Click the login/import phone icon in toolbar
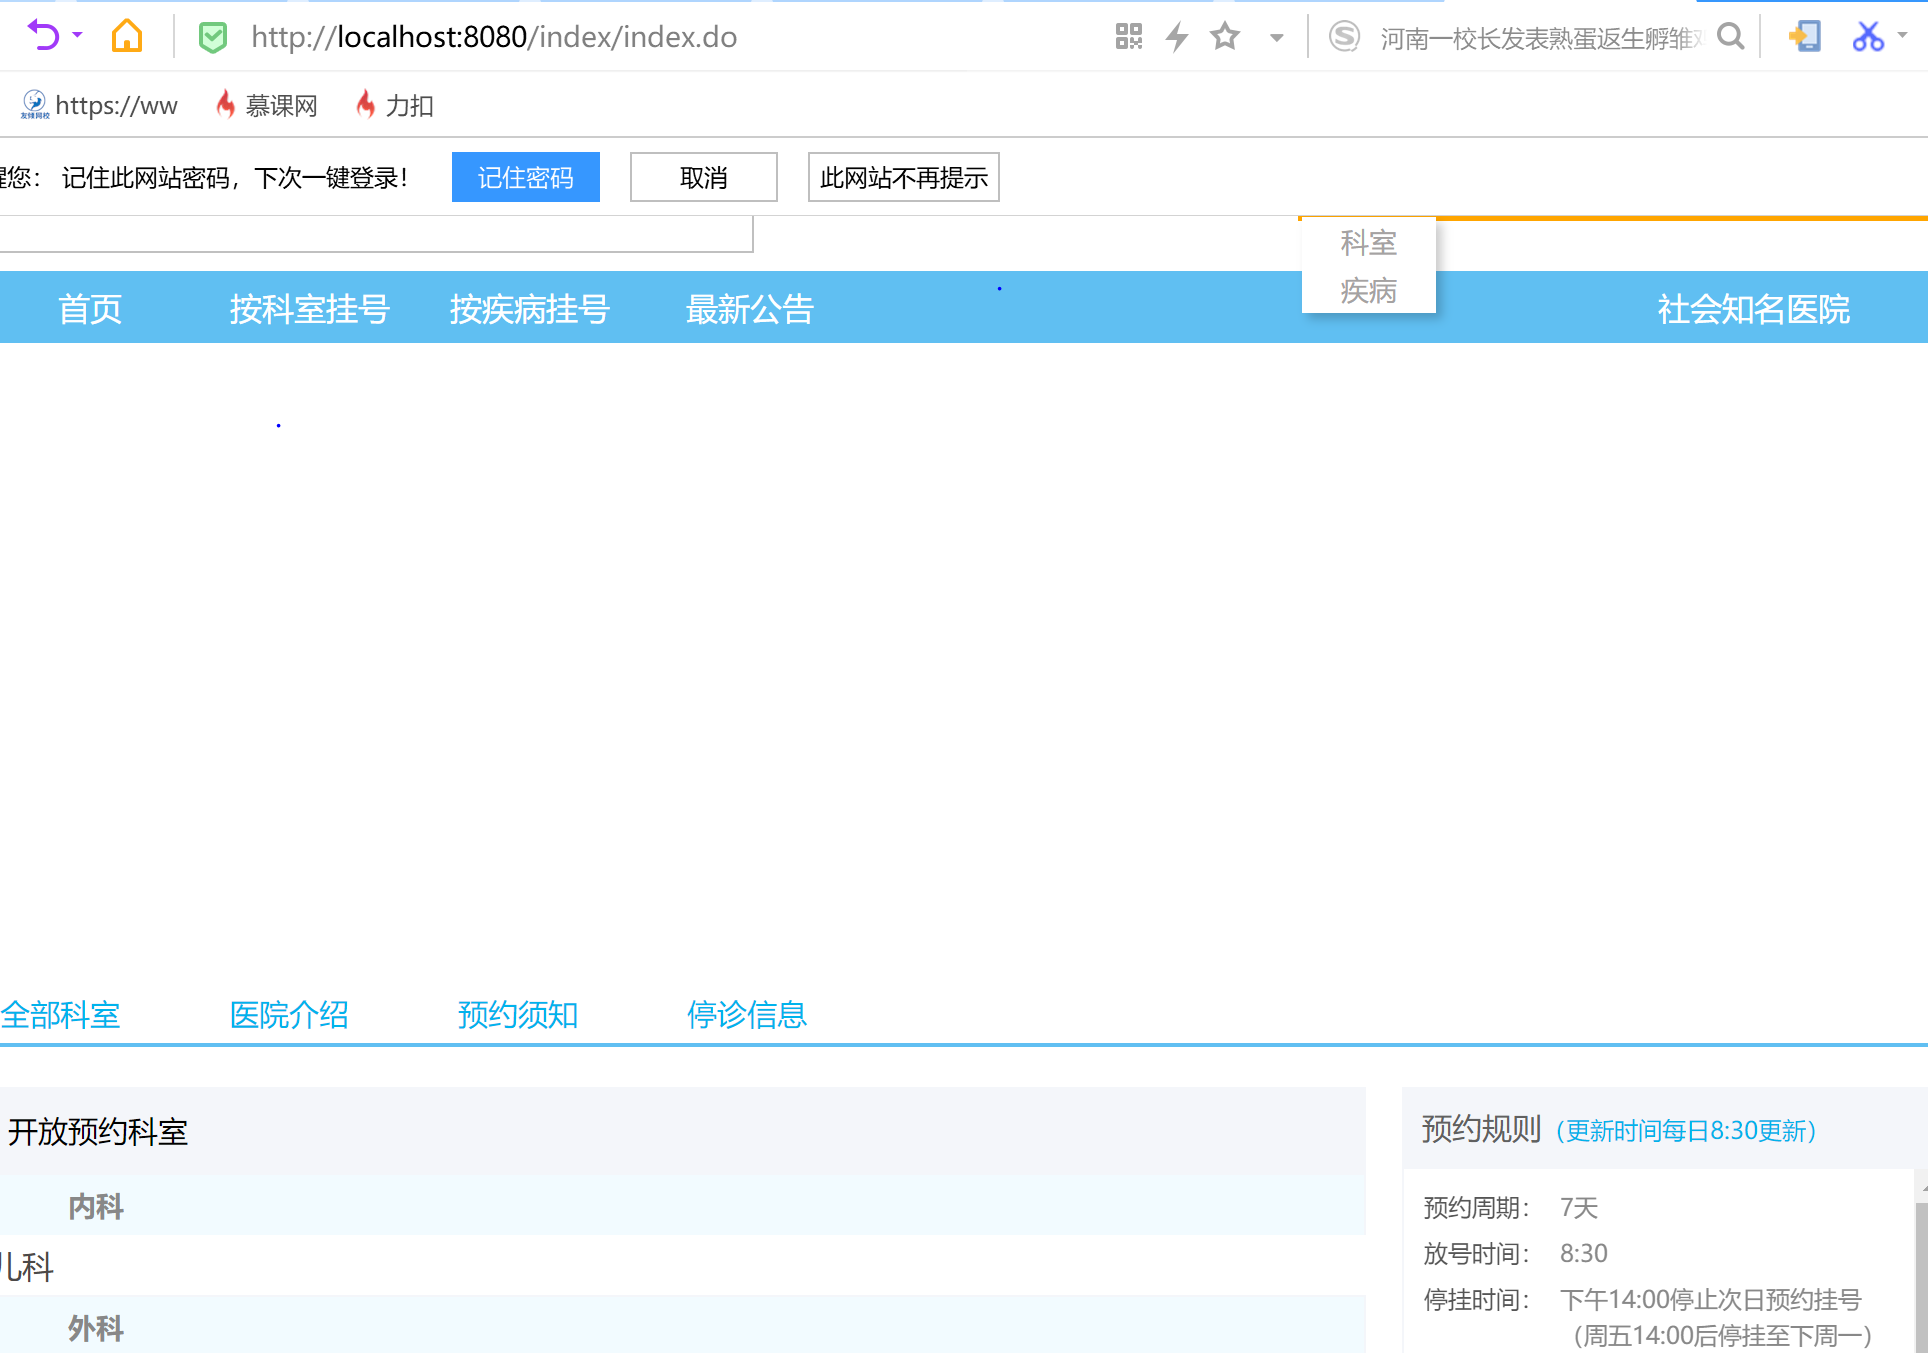The width and height of the screenshot is (1928, 1353). pos(1805,37)
